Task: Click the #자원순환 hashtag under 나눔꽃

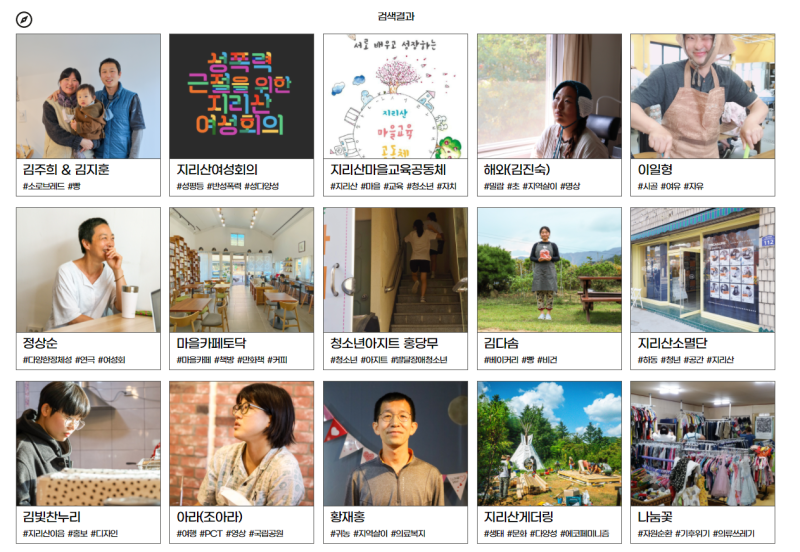Action: [x=655, y=533]
